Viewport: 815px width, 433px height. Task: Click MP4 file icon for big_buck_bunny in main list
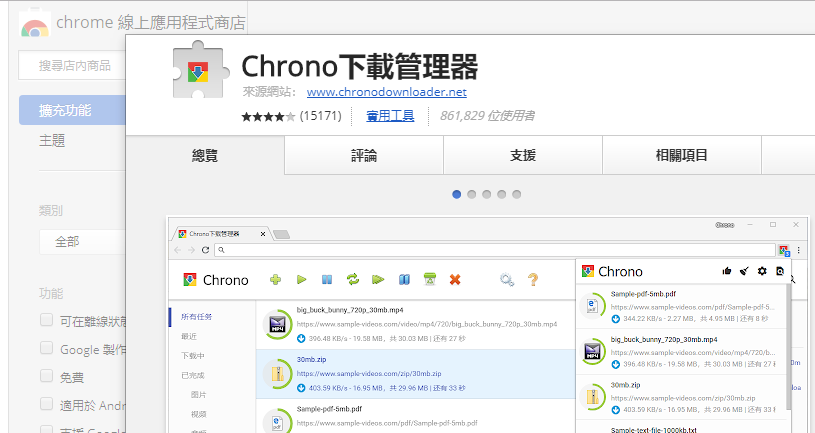[277, 324]
